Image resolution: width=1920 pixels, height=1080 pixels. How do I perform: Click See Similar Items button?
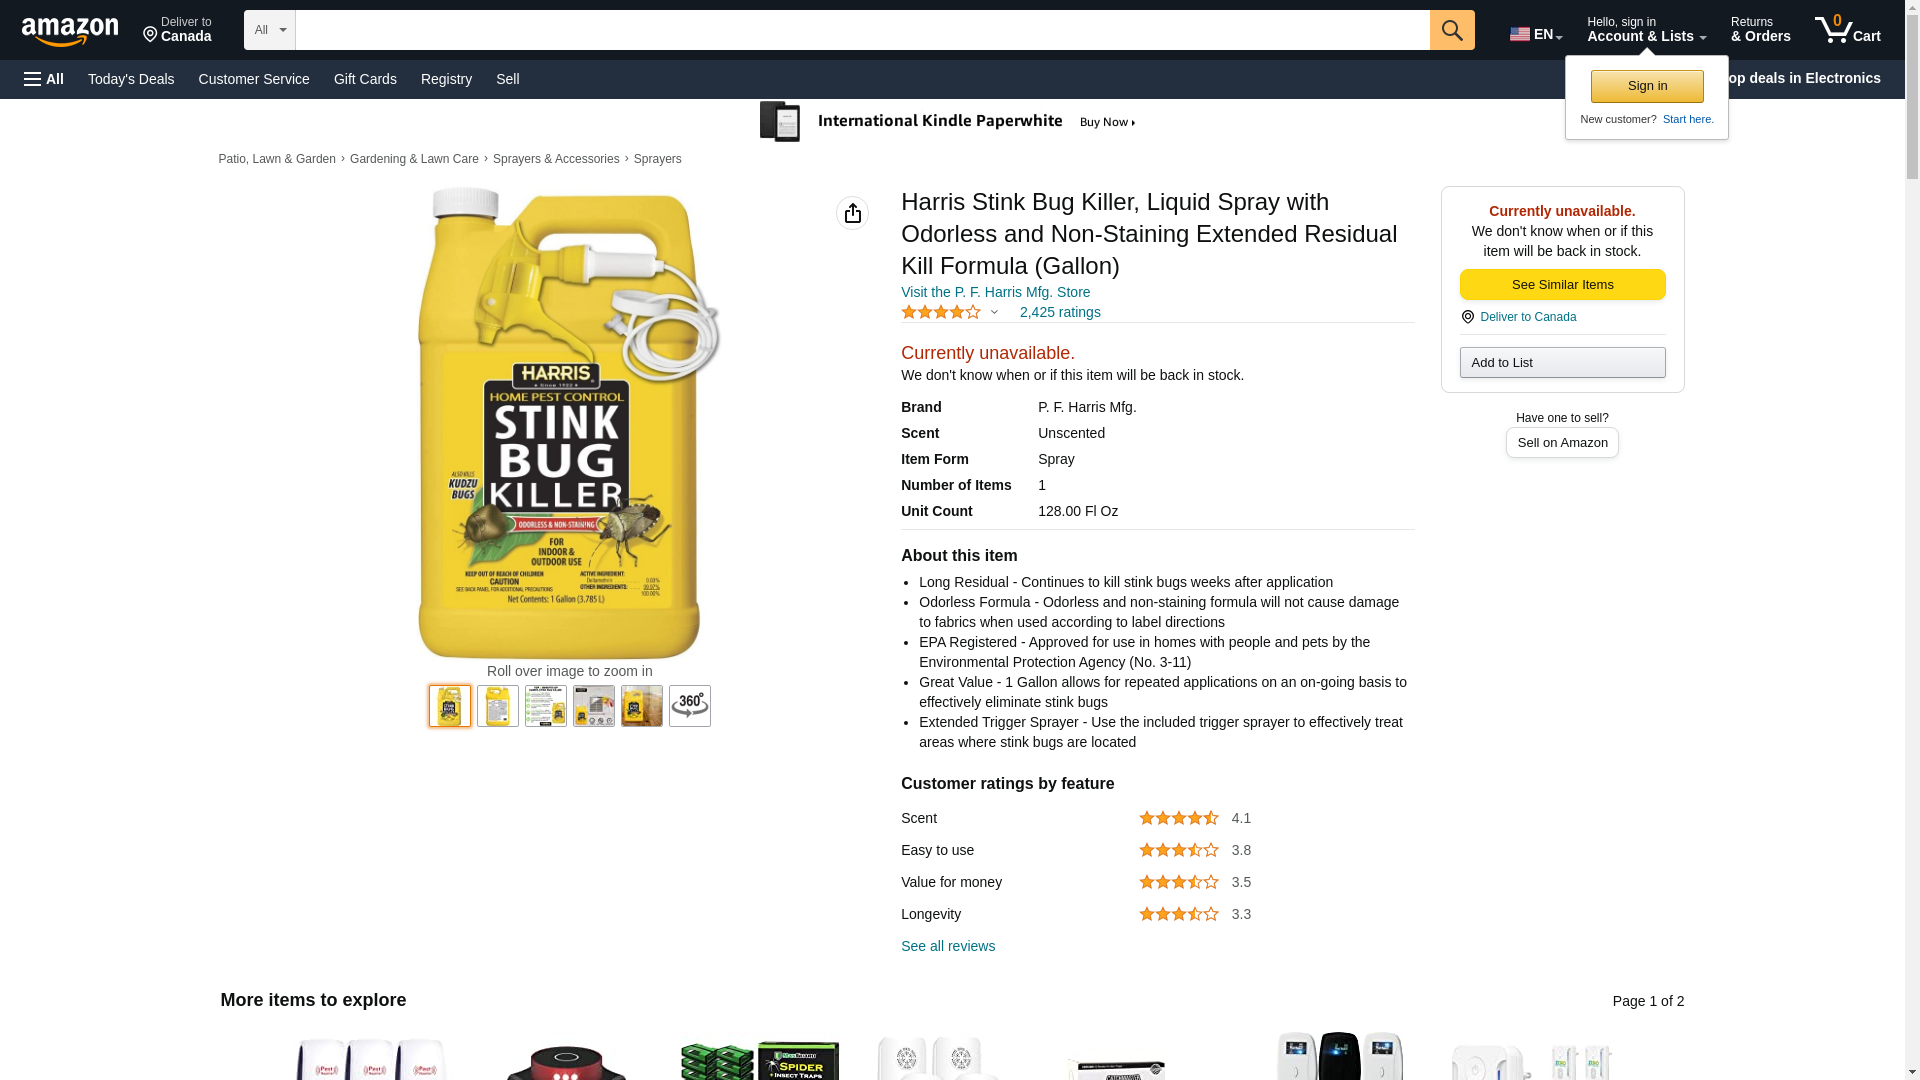click(1561, 285)
